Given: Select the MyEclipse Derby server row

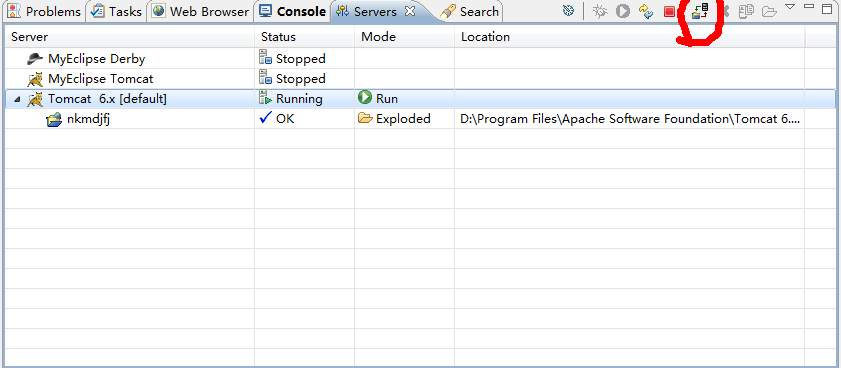Looking at the screenshot, I should click(420, 58).
